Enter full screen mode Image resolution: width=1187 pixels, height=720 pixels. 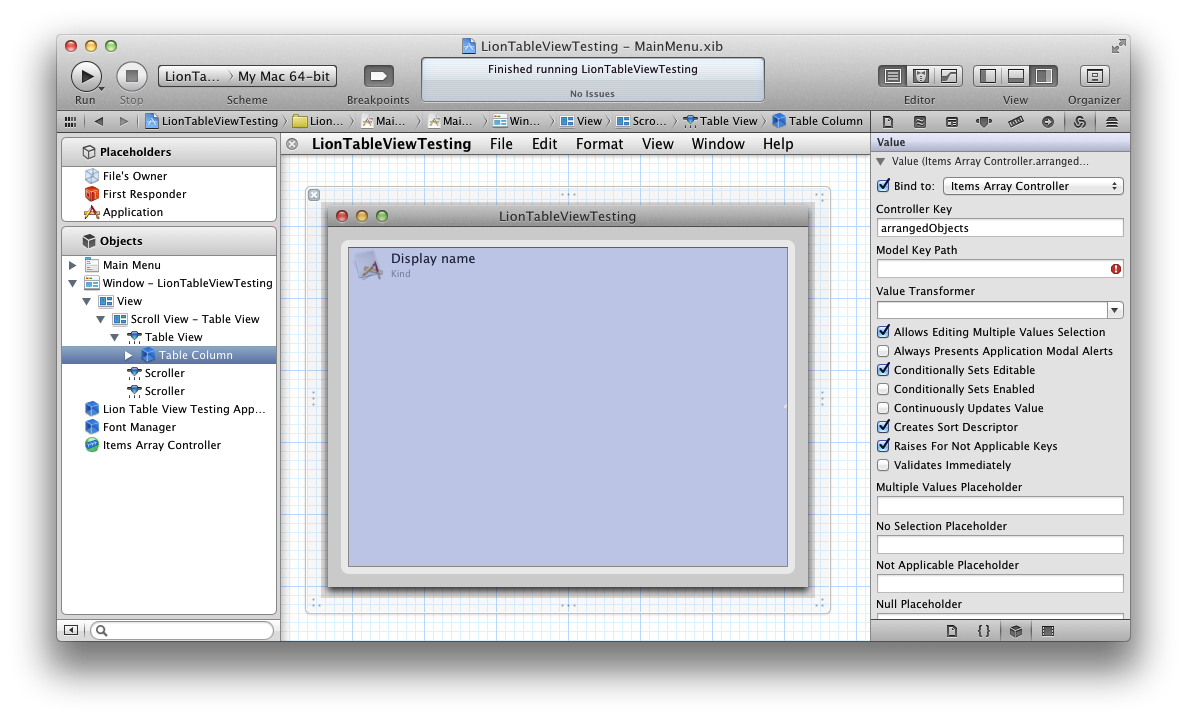[x=1118, y=46]
